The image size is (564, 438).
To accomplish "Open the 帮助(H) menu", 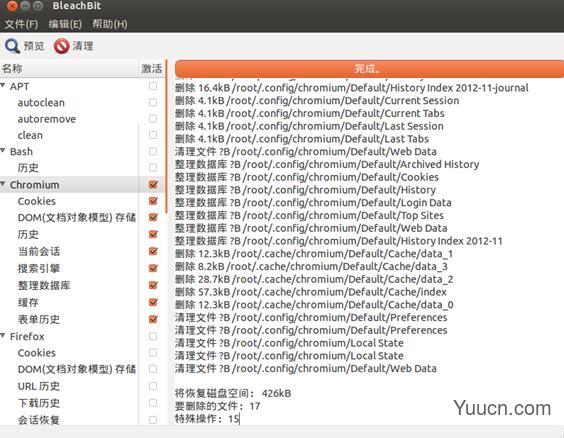I will pos(110,24).
